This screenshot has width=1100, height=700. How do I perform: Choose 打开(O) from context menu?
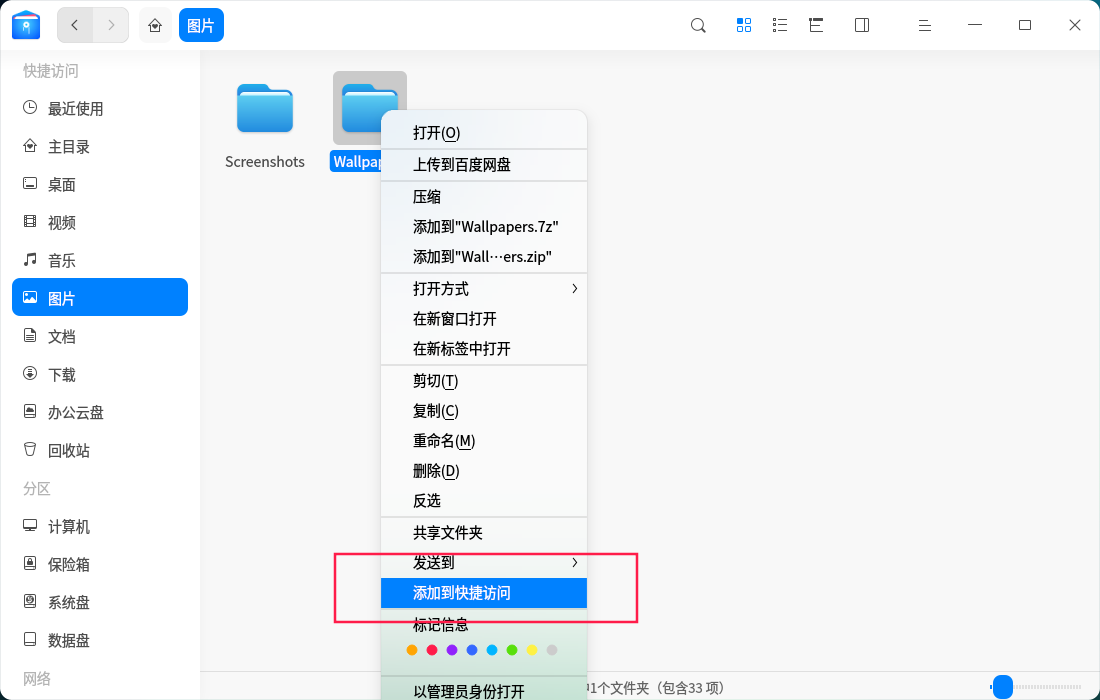(483, 133)
